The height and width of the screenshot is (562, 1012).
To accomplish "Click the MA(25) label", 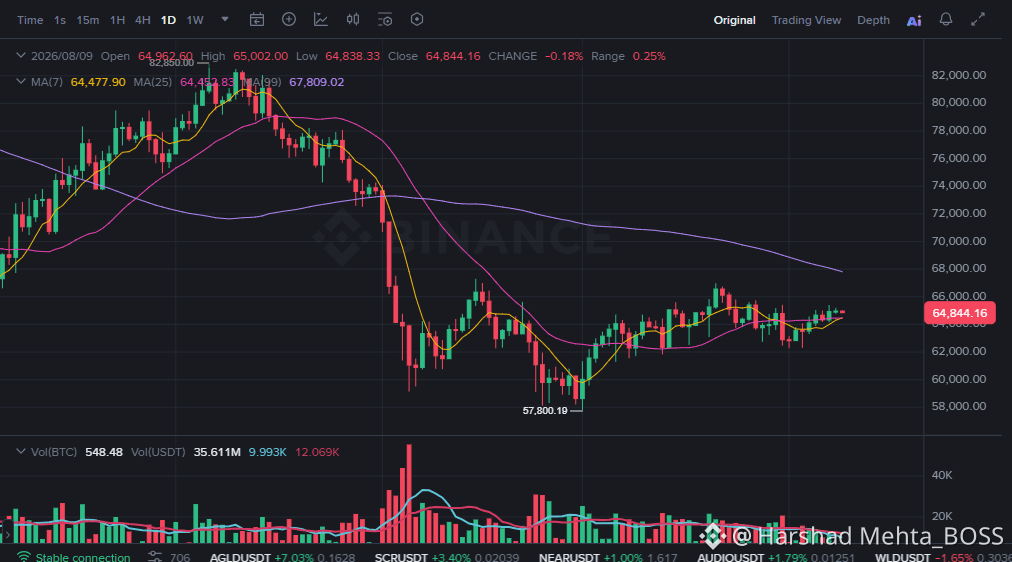I will [x=152, y=82].
